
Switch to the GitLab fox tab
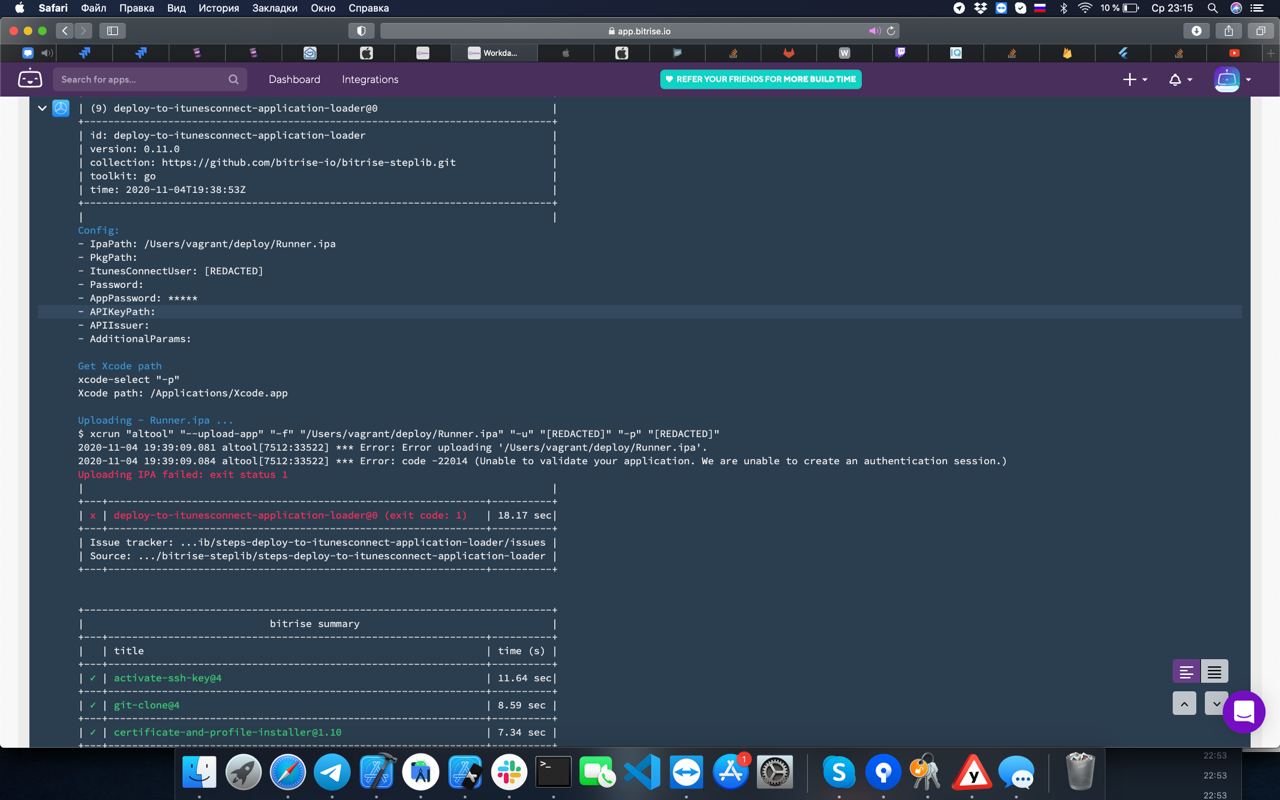point(788,53)
